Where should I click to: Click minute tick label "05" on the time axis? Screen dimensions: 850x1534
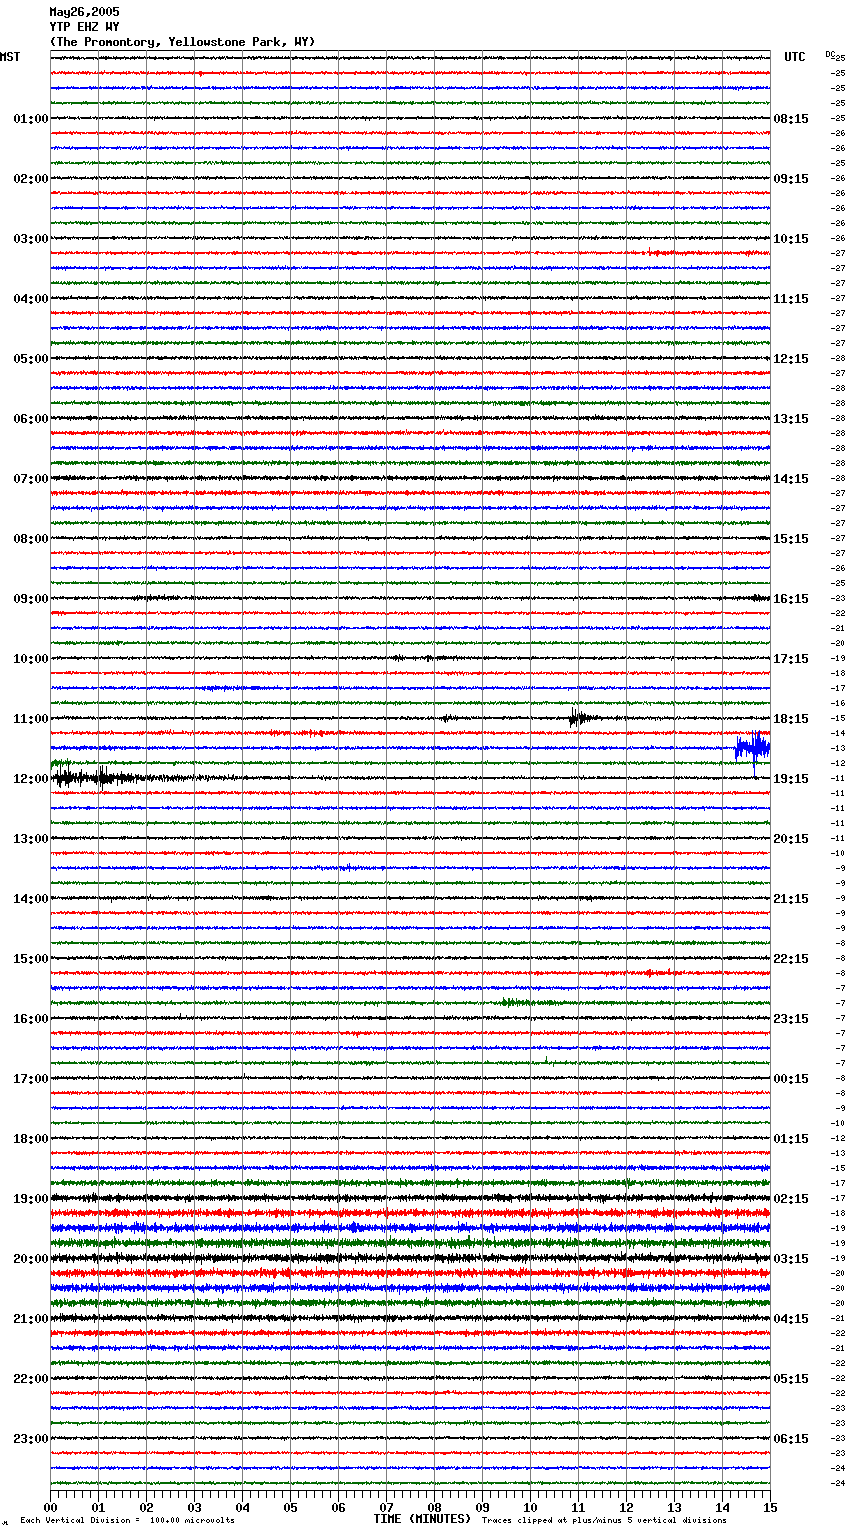click(x=290, y=1508)
